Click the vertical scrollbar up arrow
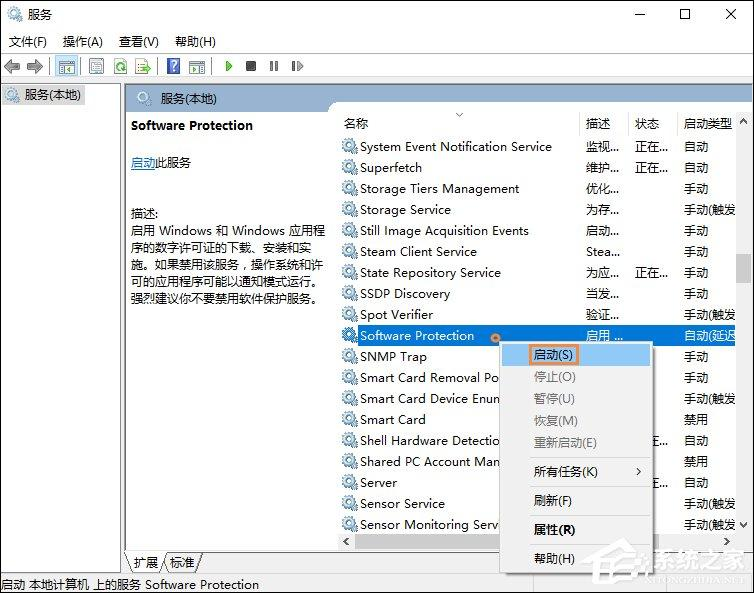The width and height of the screenshot is (754, 593). tap(743, 121)
